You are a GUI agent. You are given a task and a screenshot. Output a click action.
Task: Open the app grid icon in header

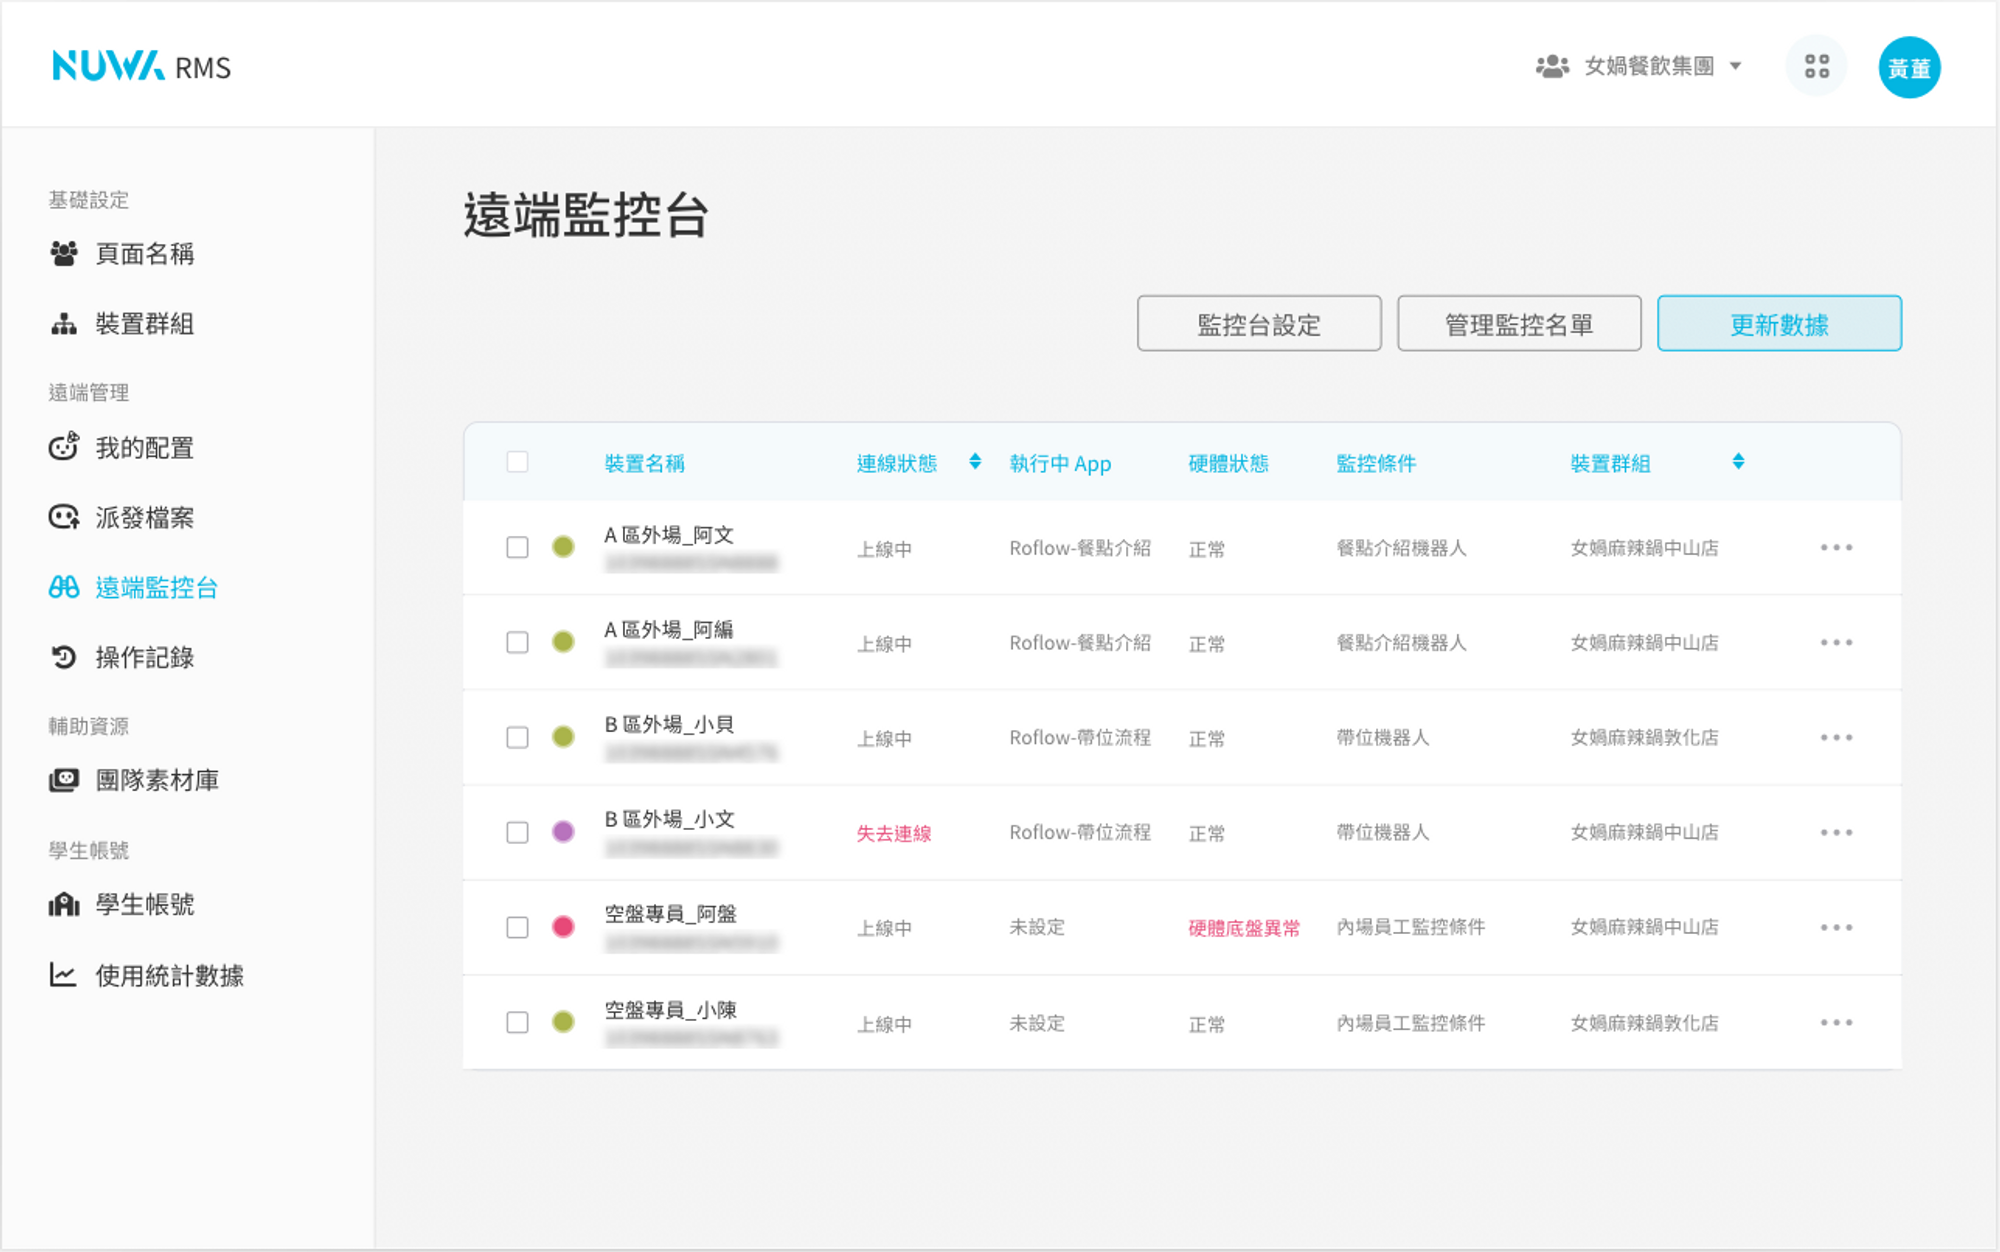(1816, 67)
